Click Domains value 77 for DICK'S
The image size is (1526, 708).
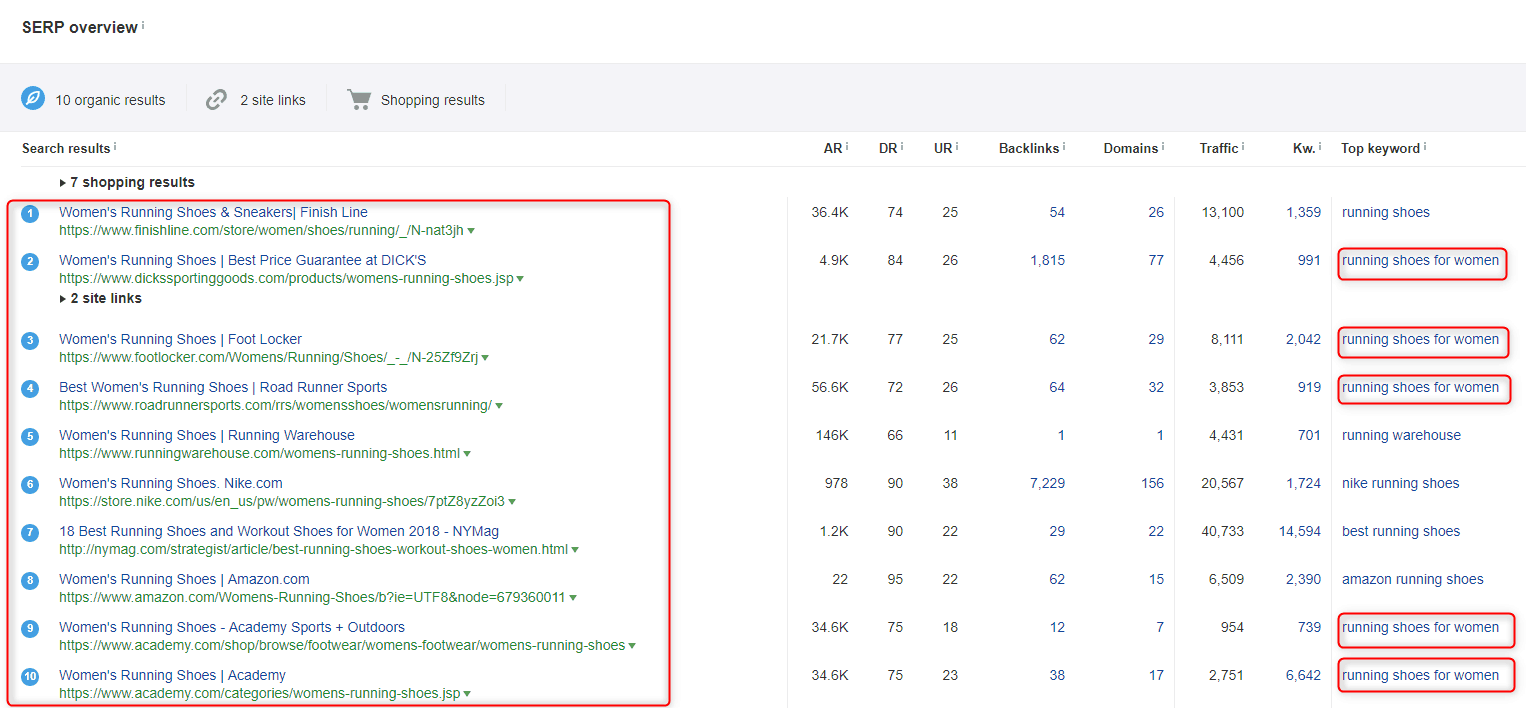coord(1156,260)
